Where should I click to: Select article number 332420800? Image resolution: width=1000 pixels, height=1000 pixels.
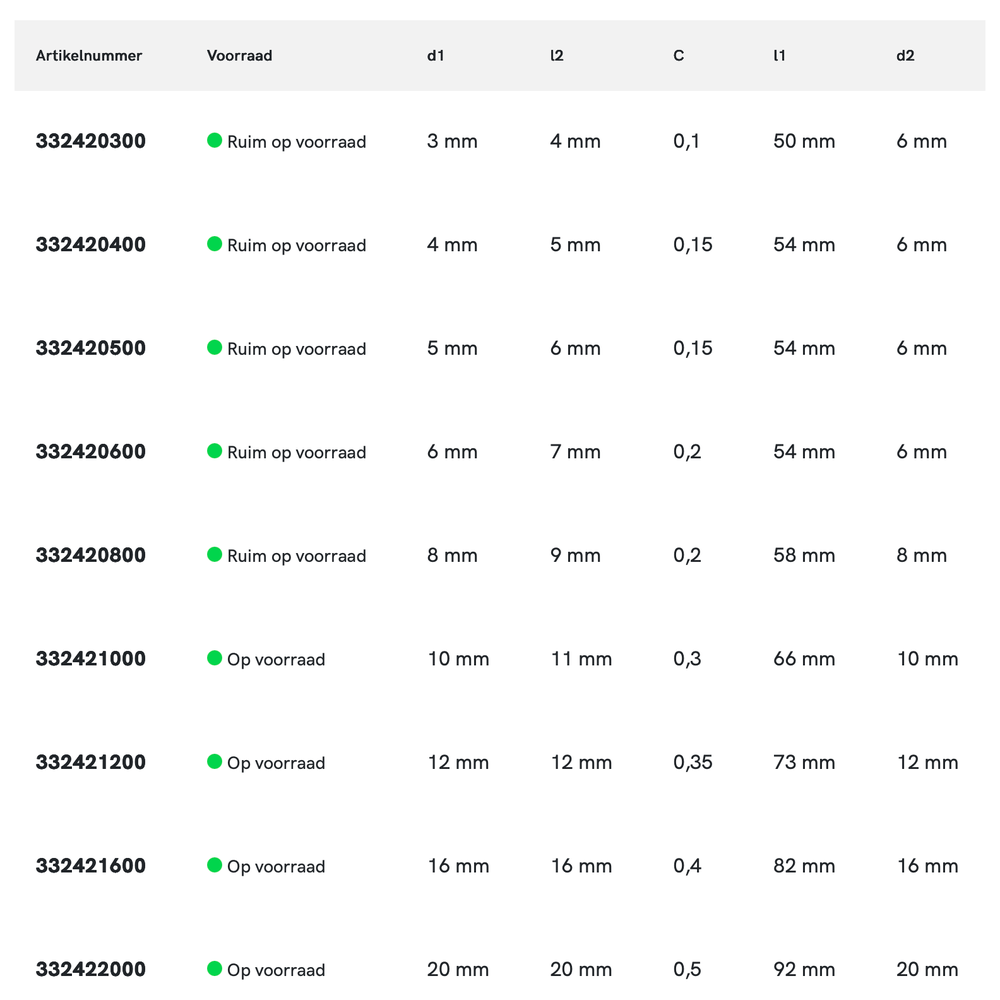91,555
